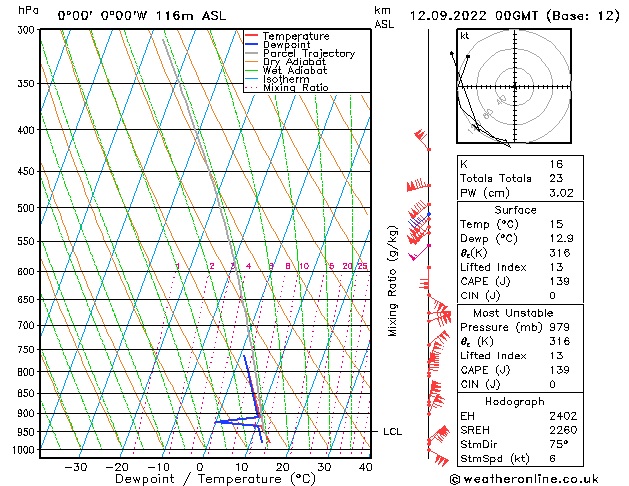The width and height of the screenshot is (629, 486).
Task: Click the '300' pressure level label
Action: (27, 30)
